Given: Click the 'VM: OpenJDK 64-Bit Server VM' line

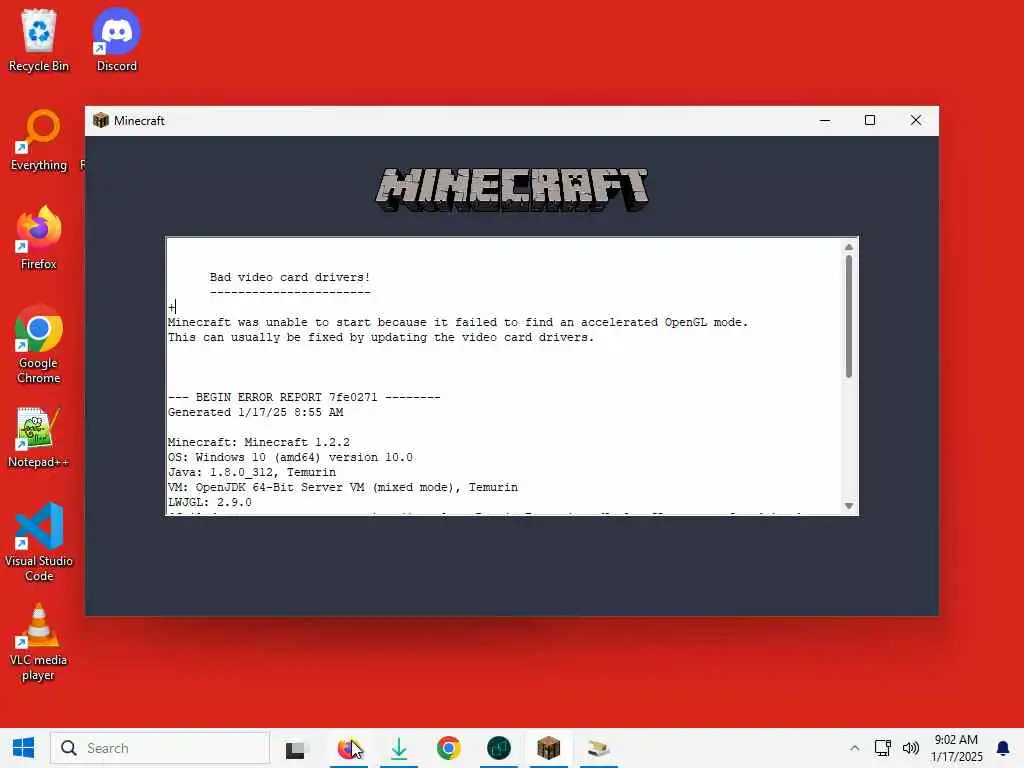Looking at the screenshot, I should (342, 487).
